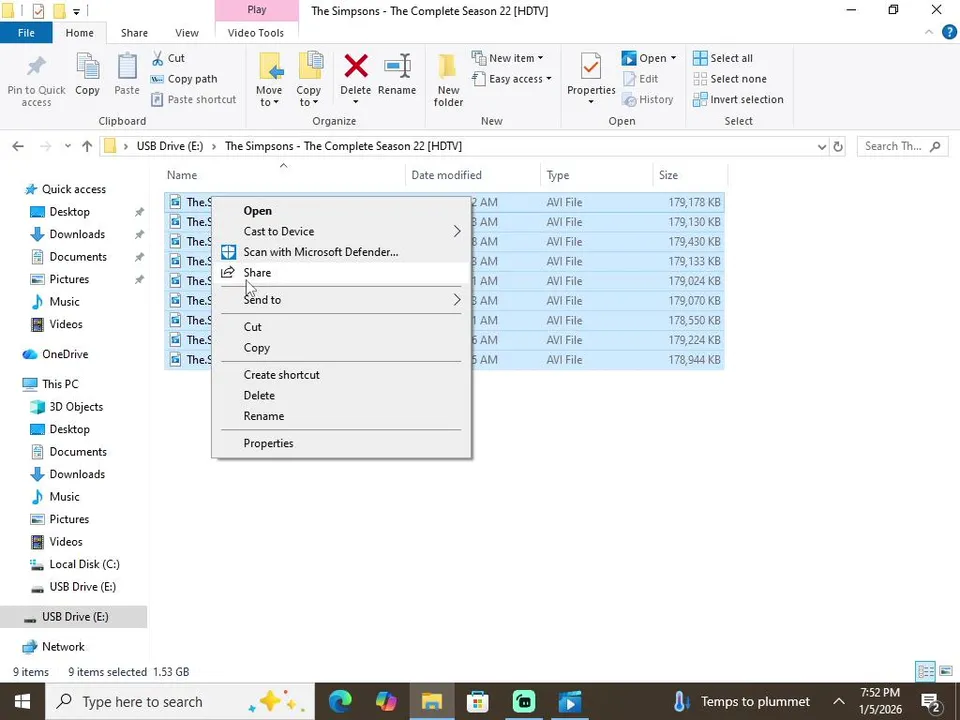
Task: Switch to the View ribbon tab
Action: point(187,33)
